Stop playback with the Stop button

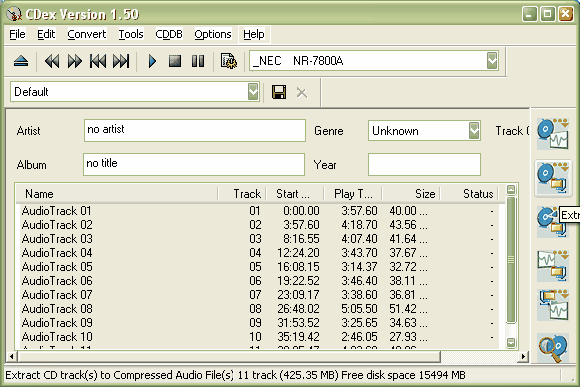pyautogui.click(x=175, y=61)
